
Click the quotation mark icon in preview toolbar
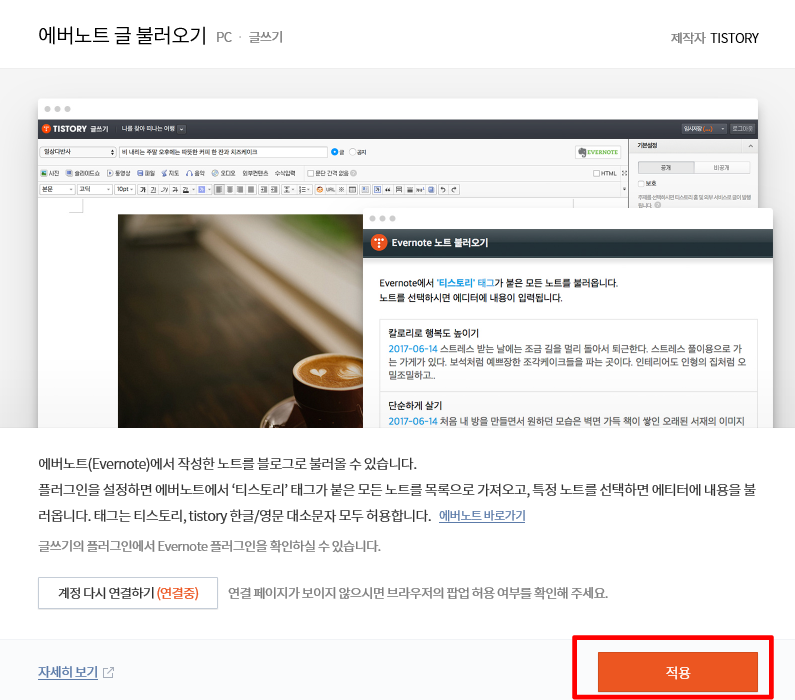point(388,190)
